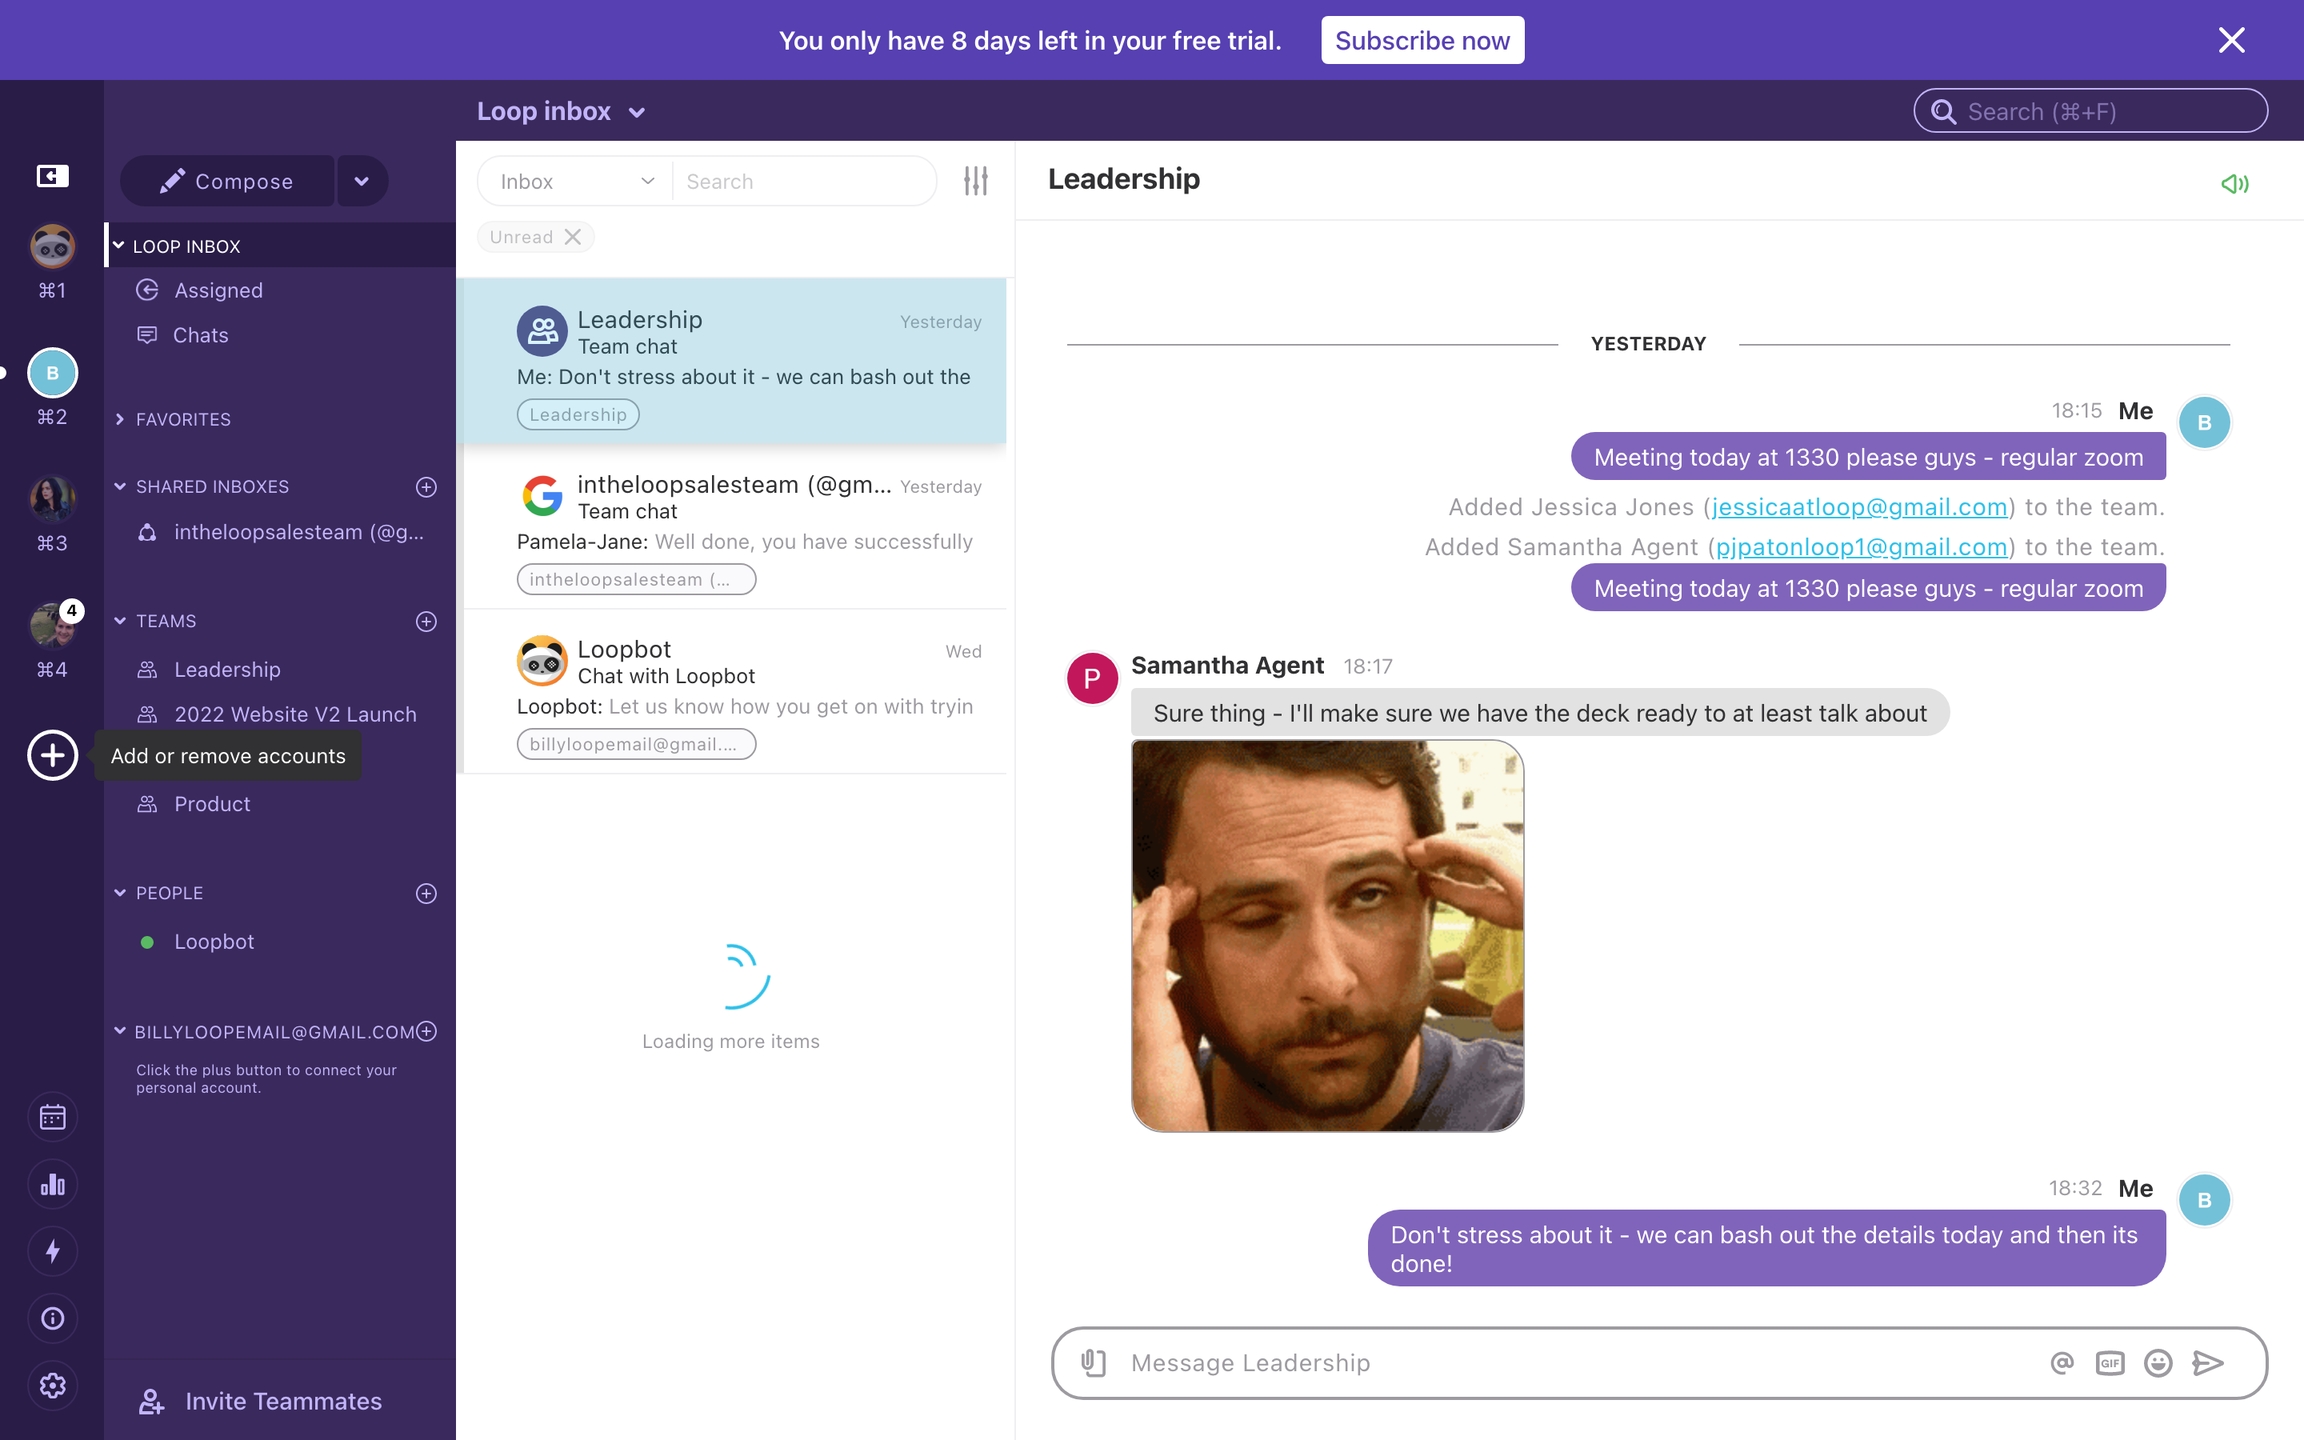Screen dimensions: 2304x1440
Task: Open the Compose dropdown arrow
Action: (x=362, y=181)
